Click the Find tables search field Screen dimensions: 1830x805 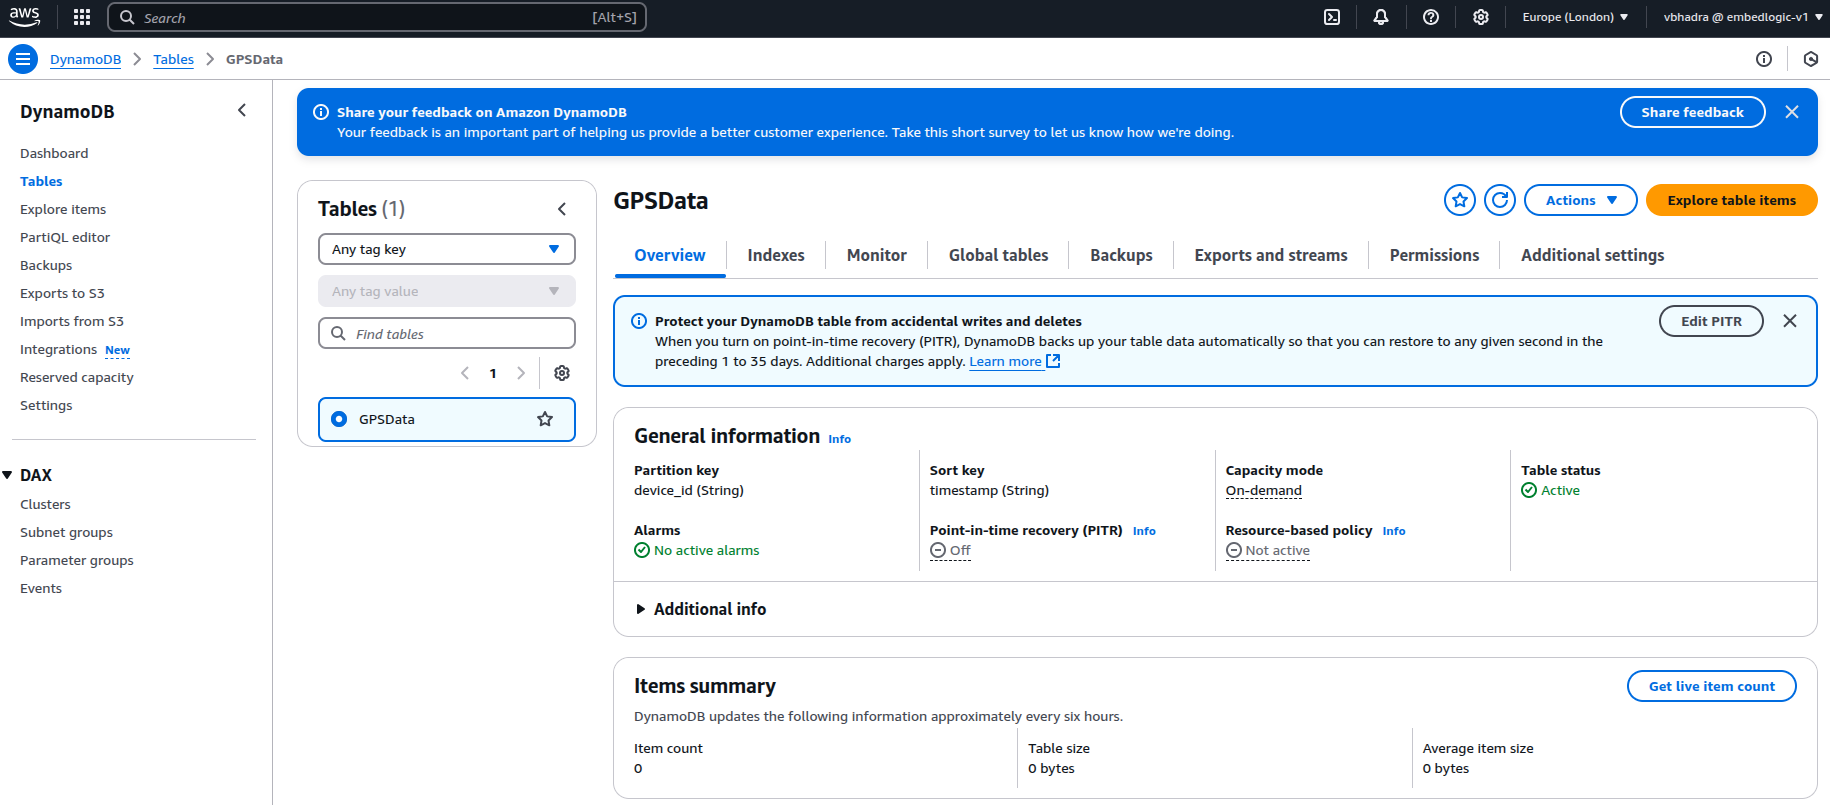446,333
